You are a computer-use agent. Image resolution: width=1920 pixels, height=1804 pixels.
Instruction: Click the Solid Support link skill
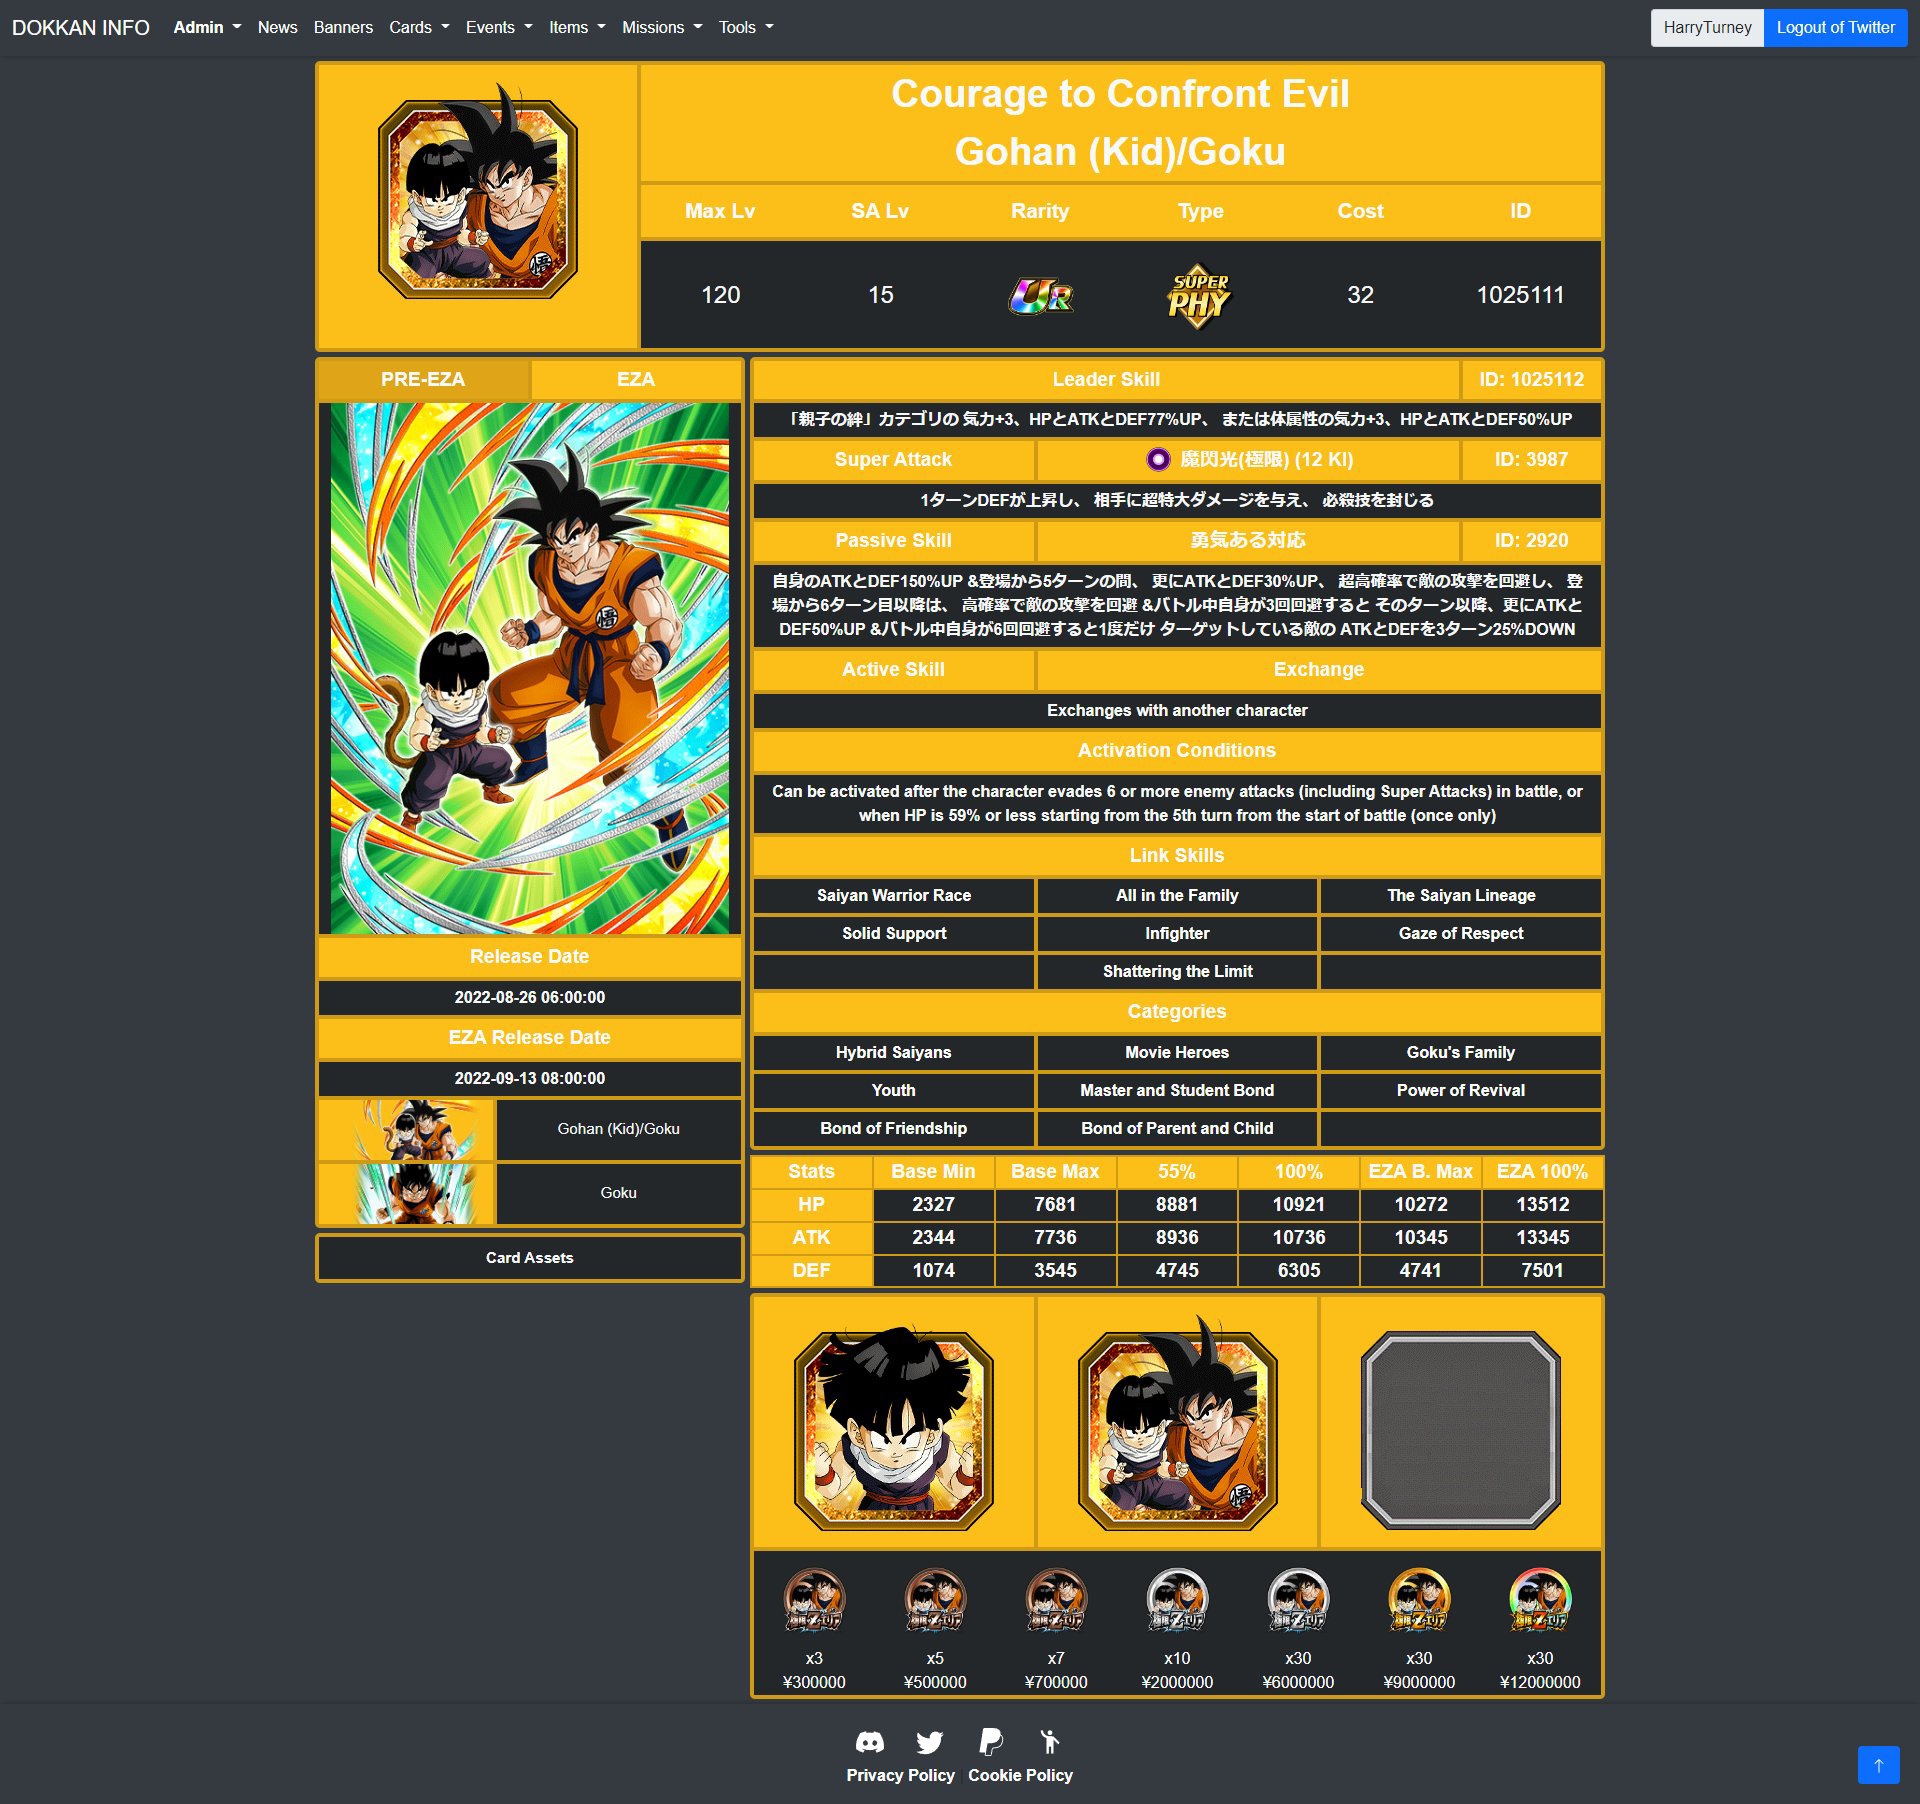(x=894, y=933)
